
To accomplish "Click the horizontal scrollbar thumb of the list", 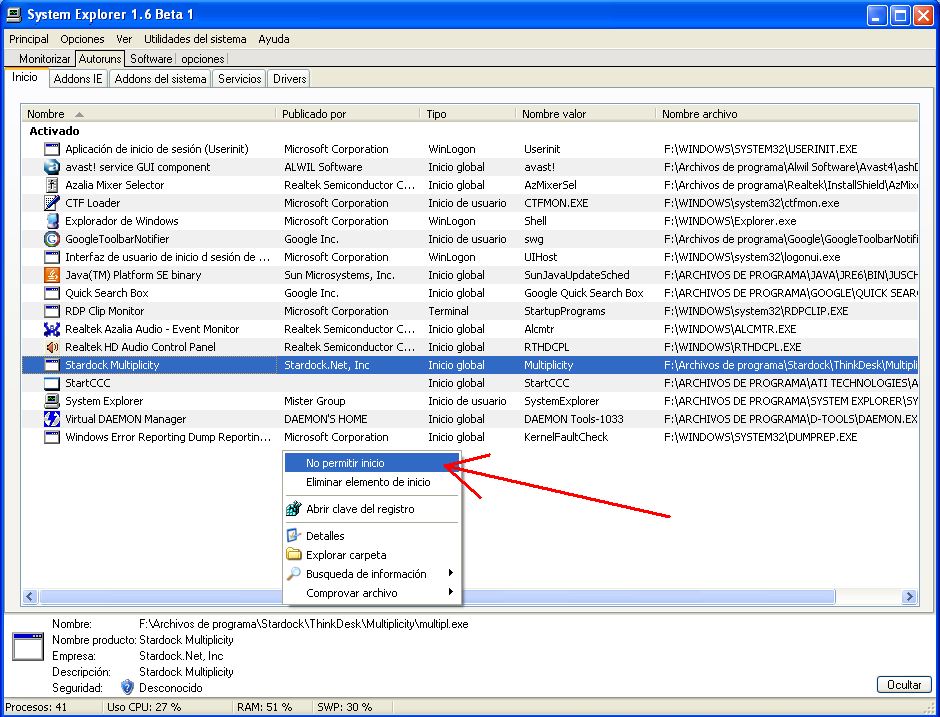I will coord(437,597).
